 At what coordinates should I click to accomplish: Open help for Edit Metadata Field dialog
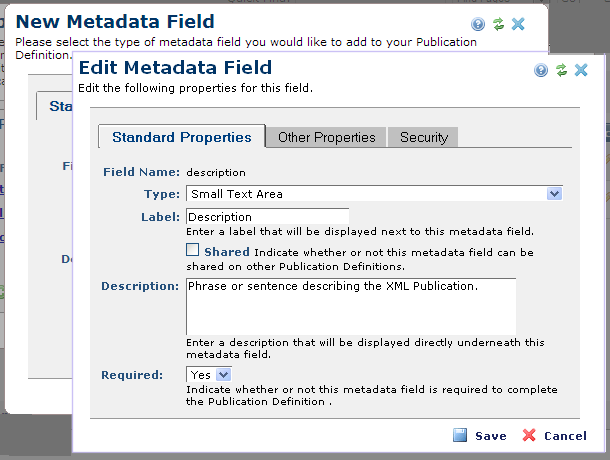point(541,70)
